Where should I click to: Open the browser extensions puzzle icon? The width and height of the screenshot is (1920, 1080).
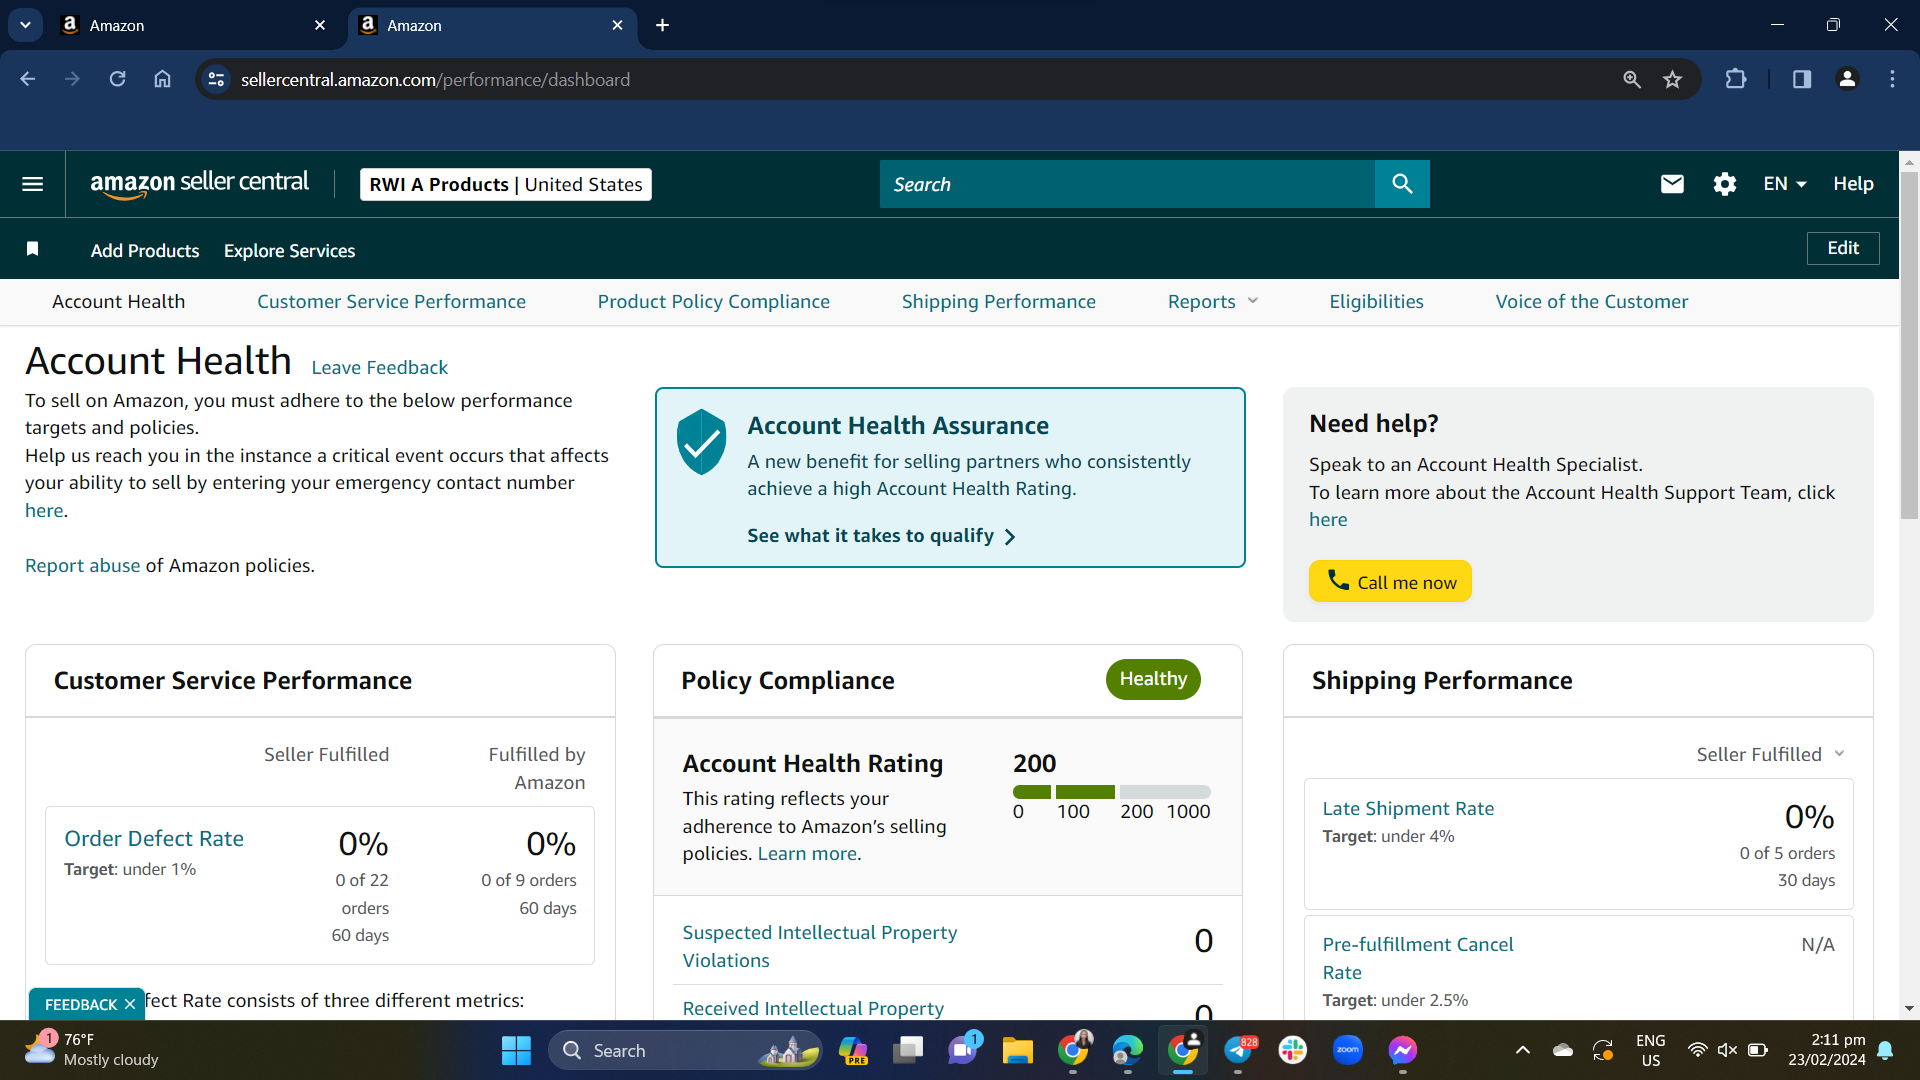point(1736,79)
